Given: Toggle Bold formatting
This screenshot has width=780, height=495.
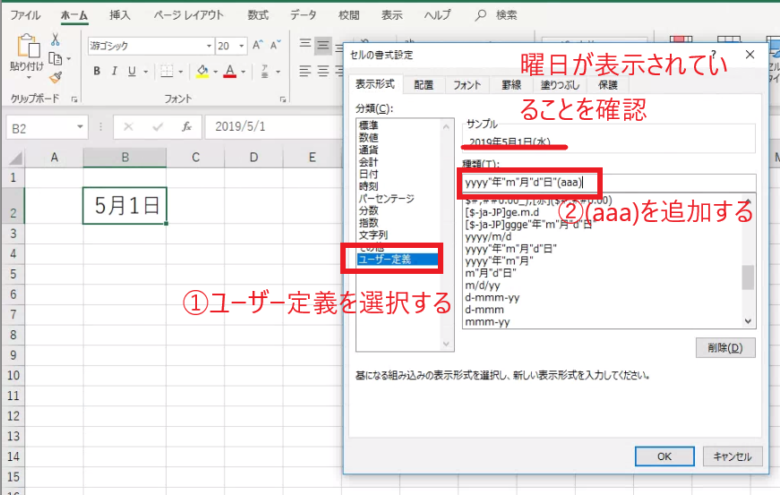Looking at the screenshot, I should click(97, 71).
